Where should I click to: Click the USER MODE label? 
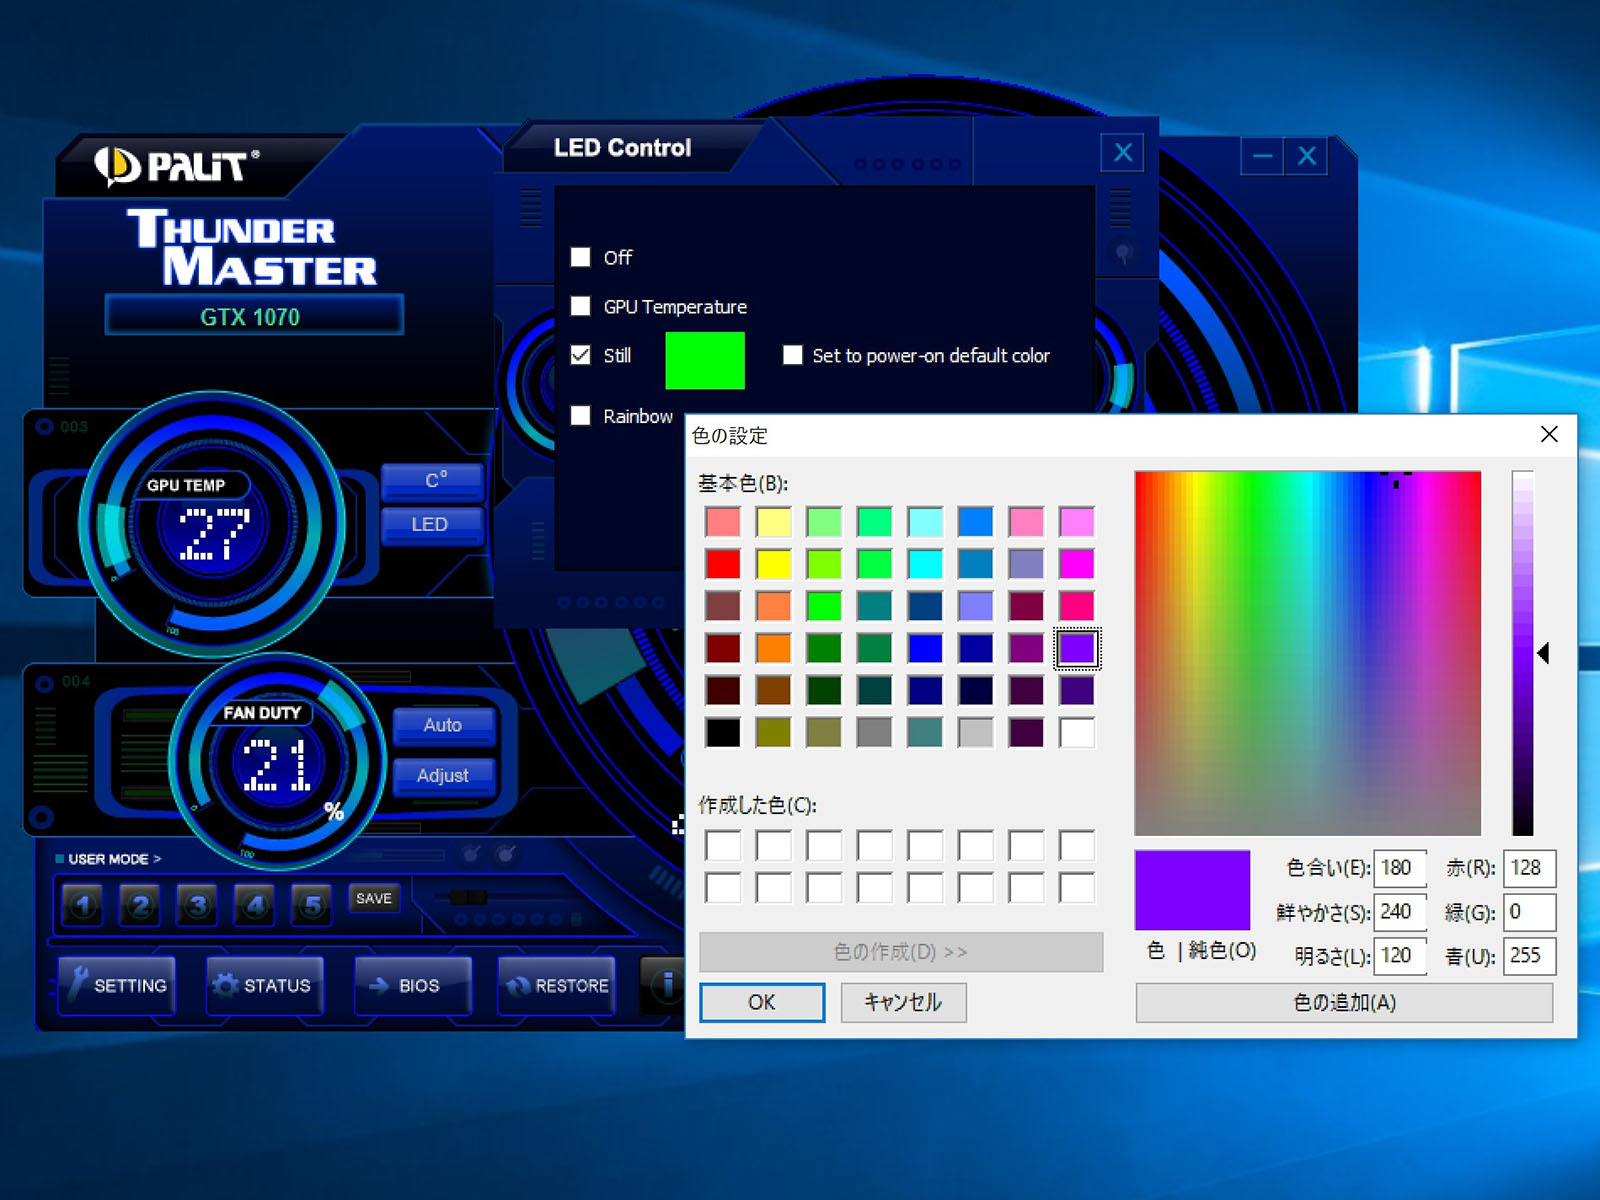[114, 859]
